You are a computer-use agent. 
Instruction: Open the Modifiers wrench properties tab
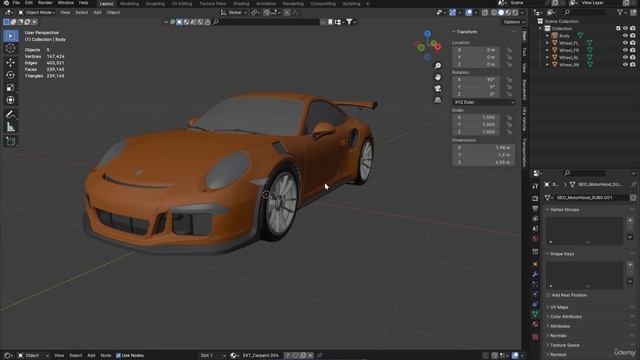pos(535,274)
